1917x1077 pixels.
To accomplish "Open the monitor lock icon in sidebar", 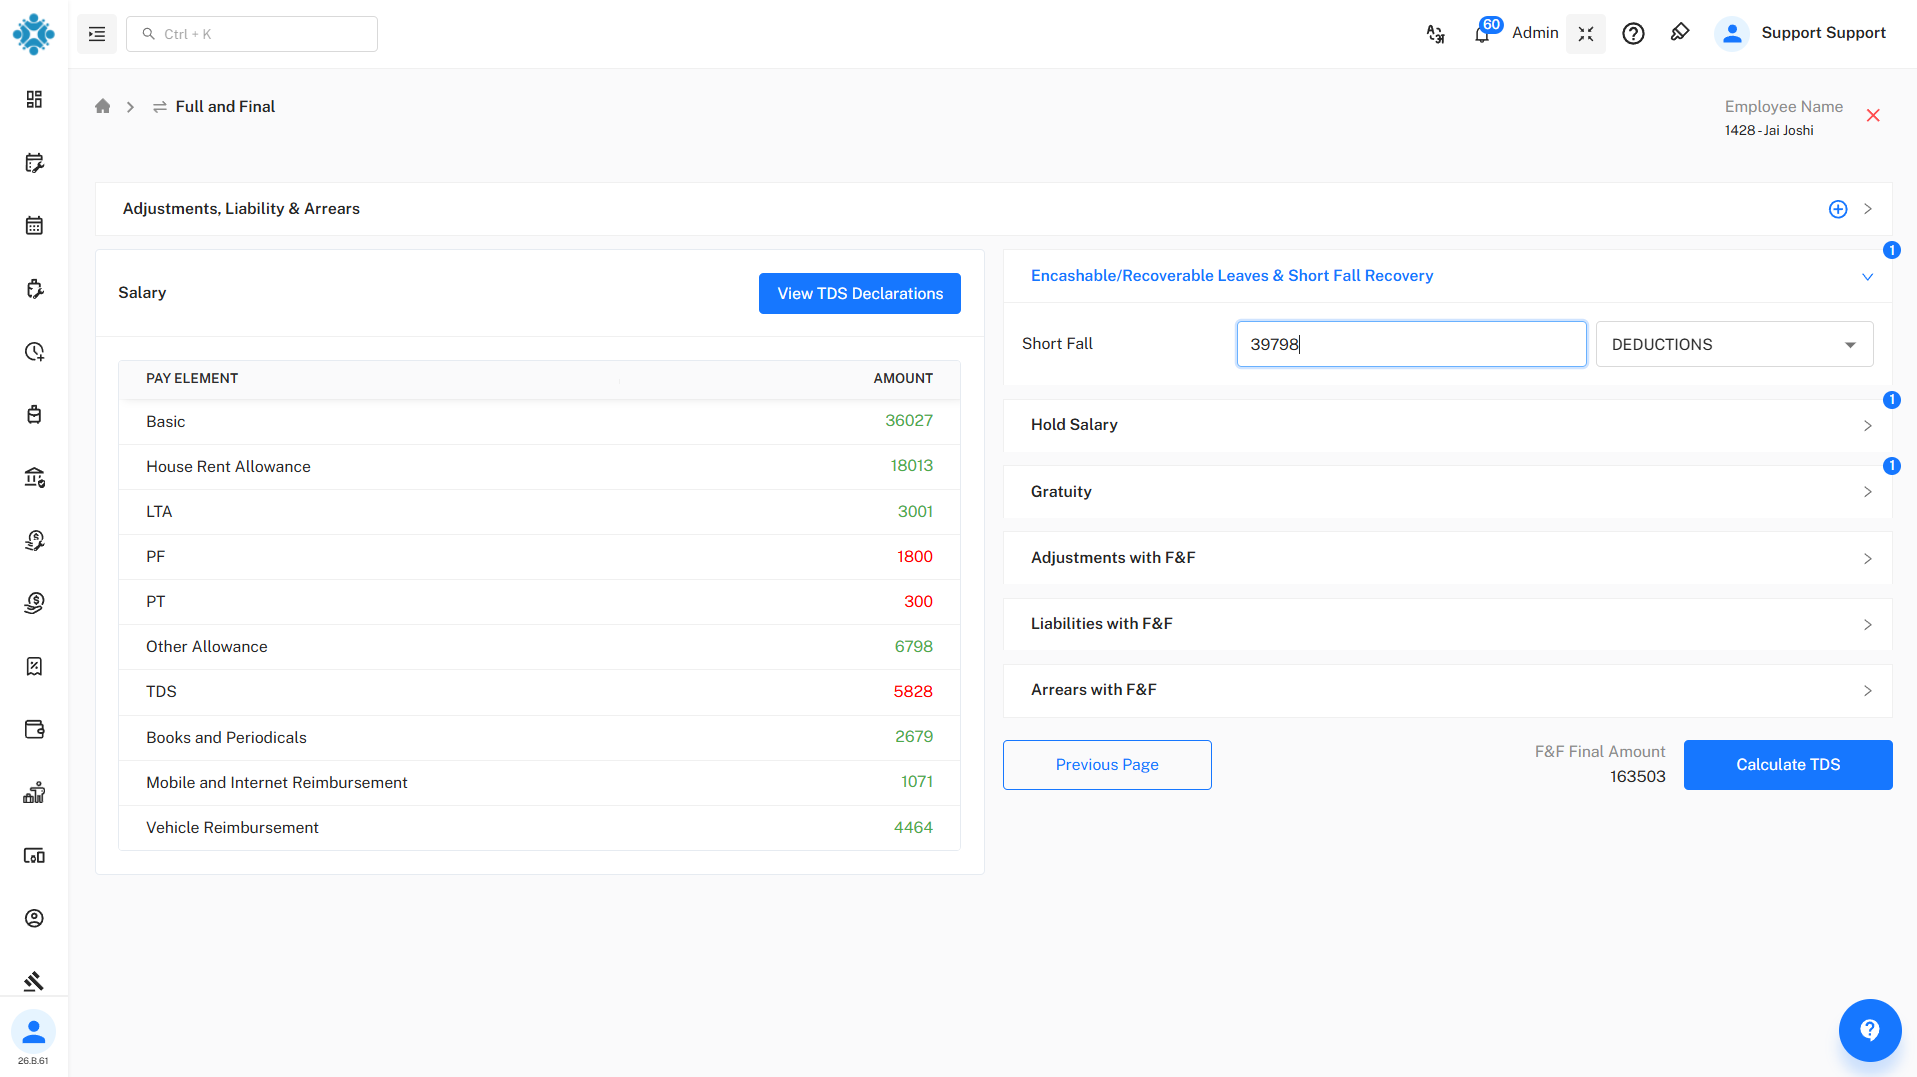I will (x=34, y=855).
